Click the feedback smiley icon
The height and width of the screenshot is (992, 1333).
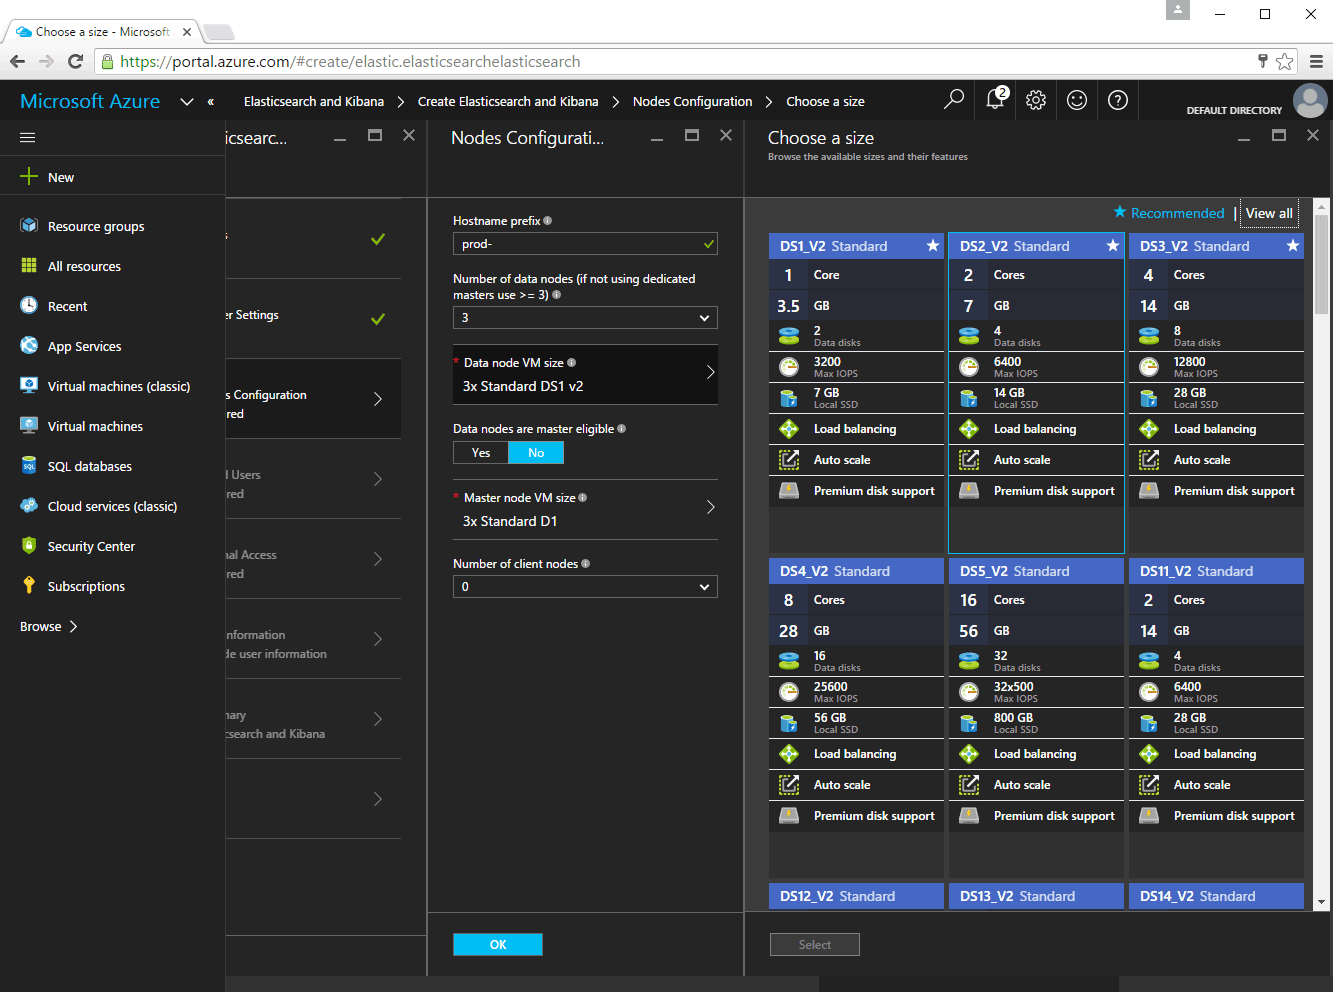click(1077, 100)
